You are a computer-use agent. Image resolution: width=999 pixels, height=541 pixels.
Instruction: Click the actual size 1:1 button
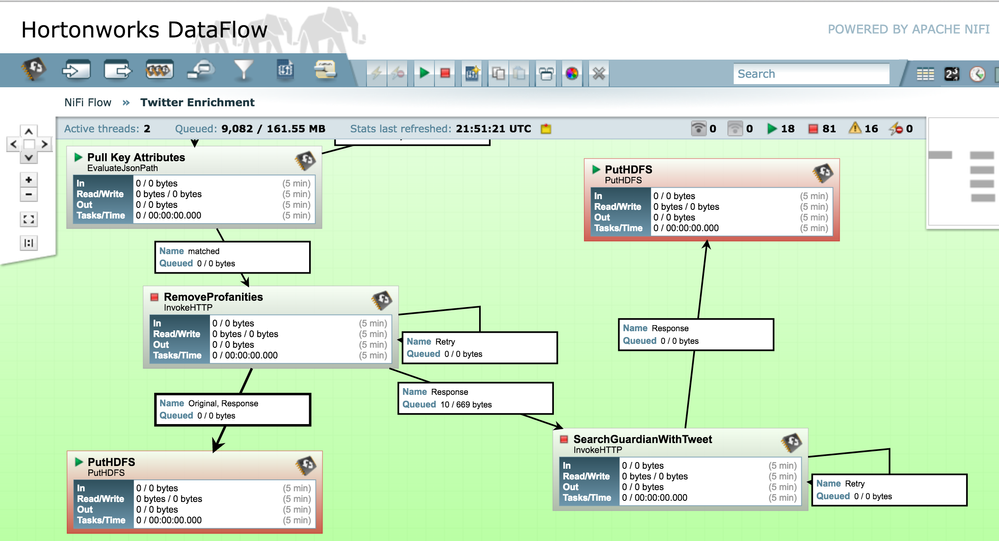[28, 243]
